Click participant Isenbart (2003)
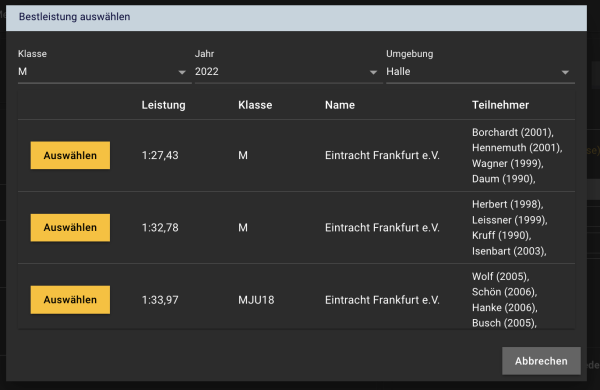The width and height of the screenshot is (600, 390). [x=509, y=251]
